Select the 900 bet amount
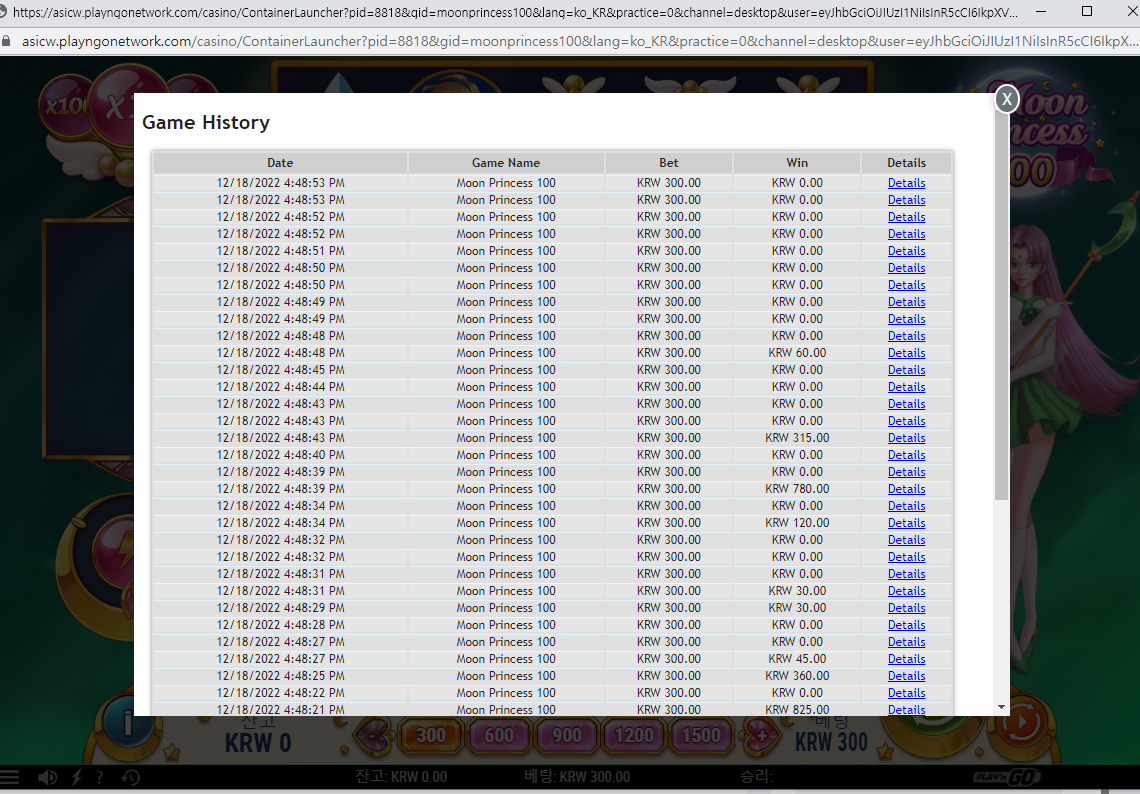1140x794 pixels. 566,736
